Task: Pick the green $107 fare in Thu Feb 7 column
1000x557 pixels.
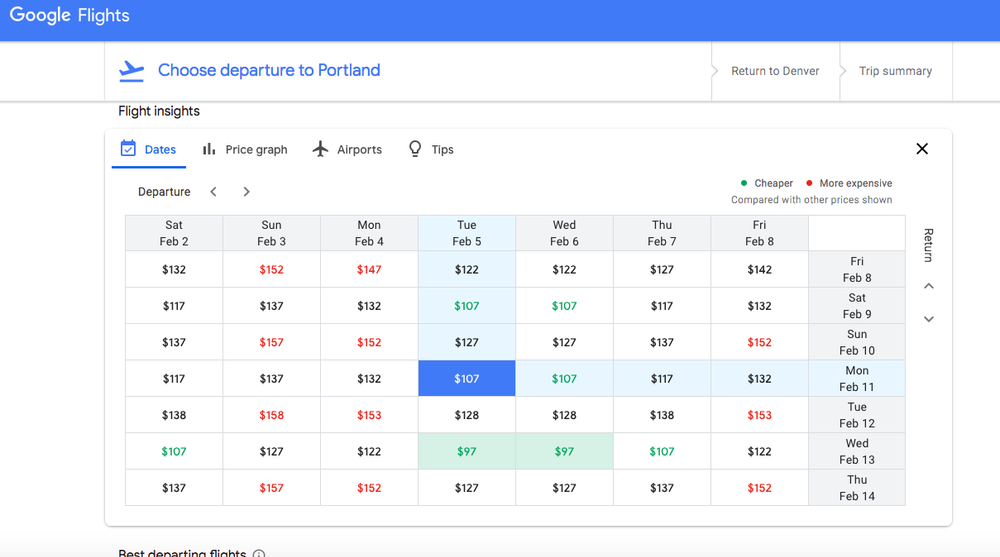Action: pyautogui.click(x=662, y=451)
